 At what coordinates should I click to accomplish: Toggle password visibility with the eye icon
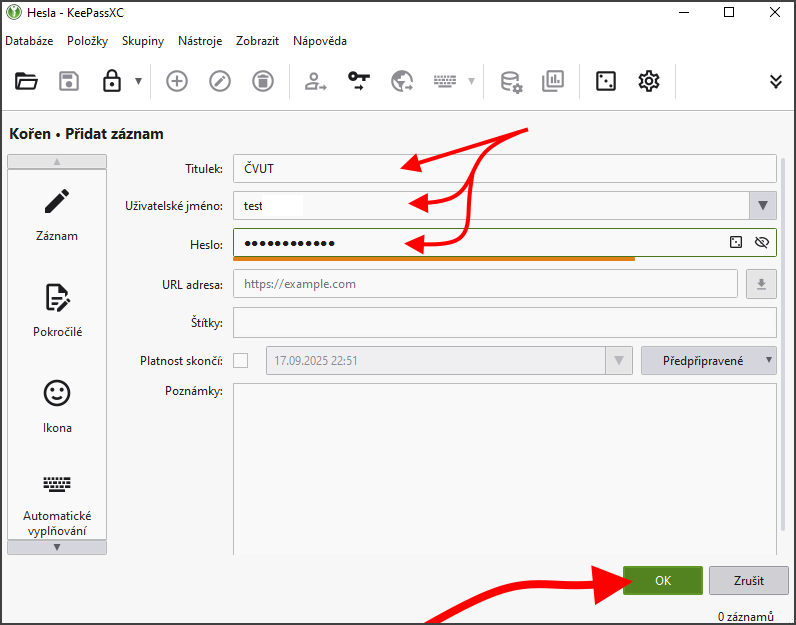(762, 242)
